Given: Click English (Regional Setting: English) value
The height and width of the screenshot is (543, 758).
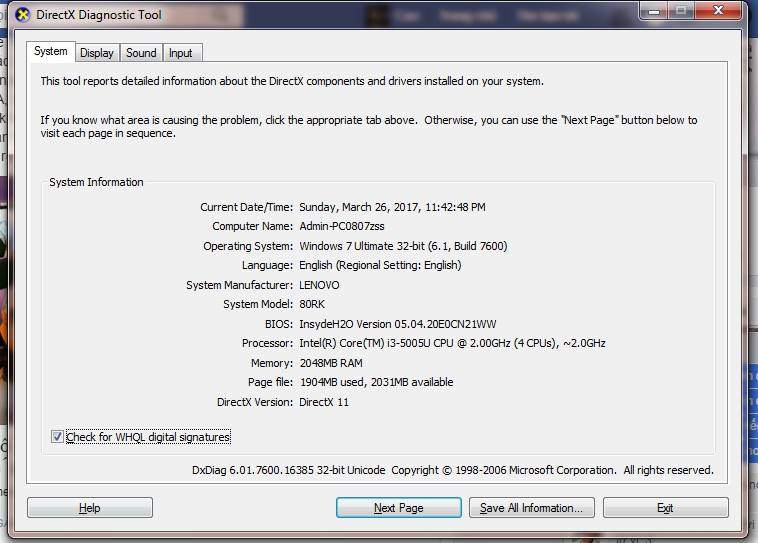Looking at the screenshot, I should coord(380,265).
